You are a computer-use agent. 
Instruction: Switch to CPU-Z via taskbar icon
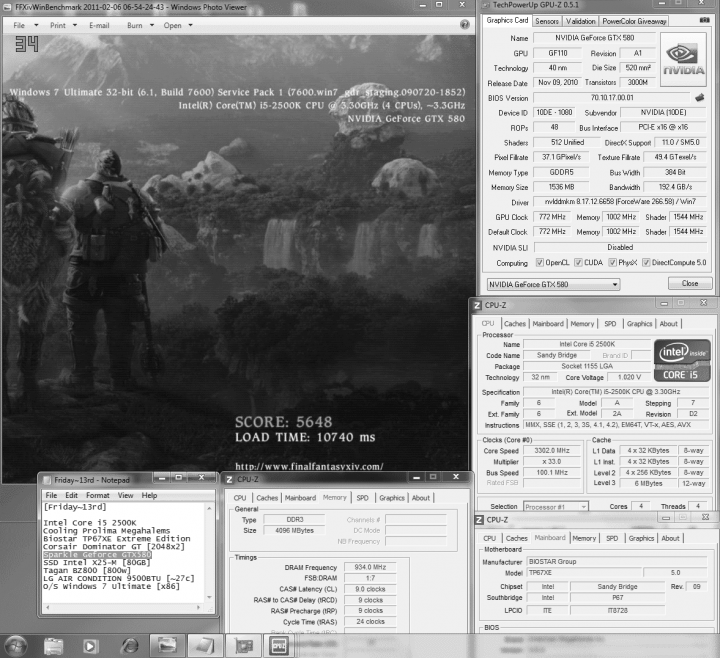click(279, 646)
